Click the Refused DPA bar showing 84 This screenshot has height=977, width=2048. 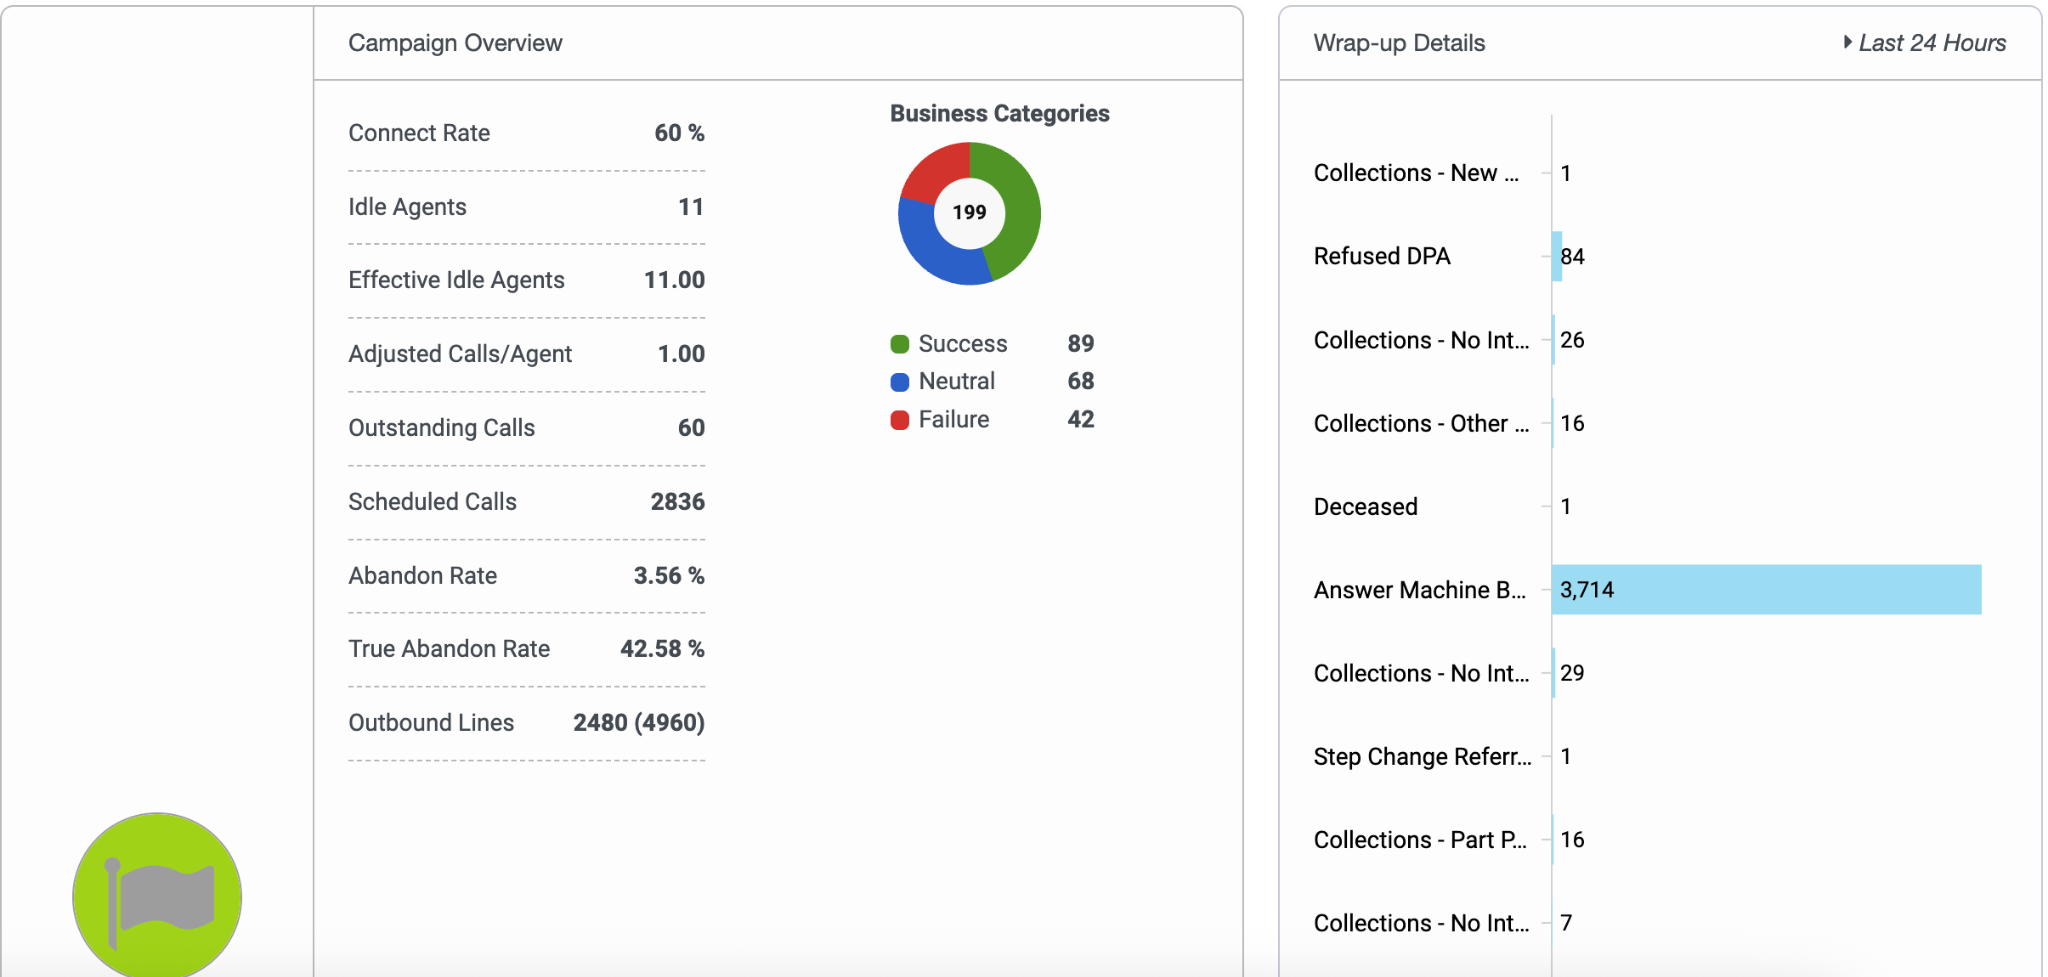tap(1557, 256)
